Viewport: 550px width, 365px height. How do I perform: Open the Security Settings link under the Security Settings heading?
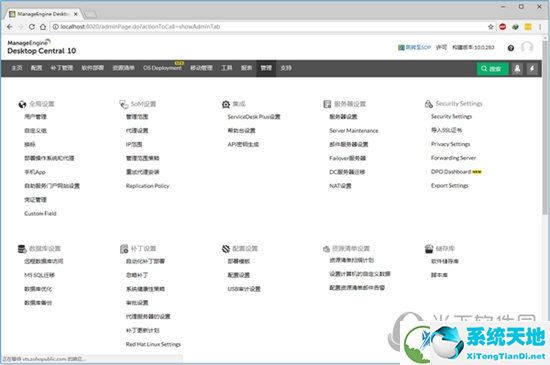pyautogui.click(x=451, y=116)
